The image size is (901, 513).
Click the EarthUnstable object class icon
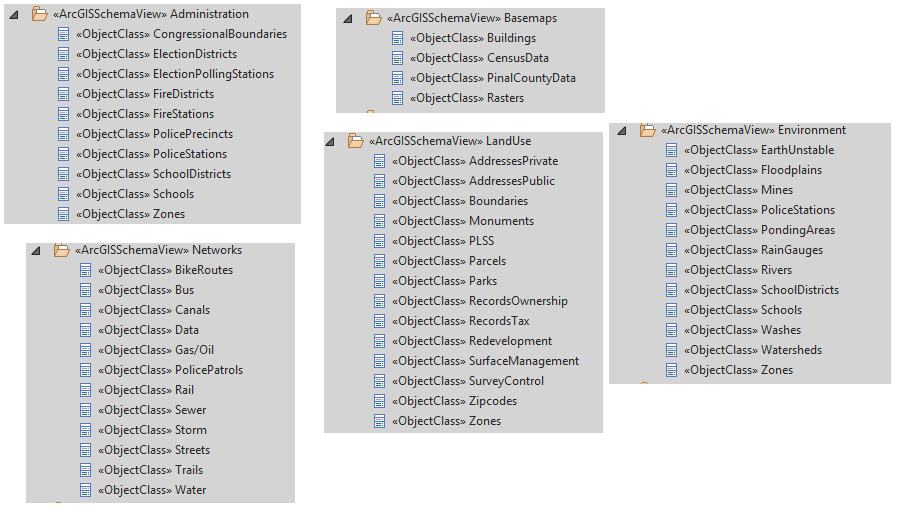672,151
